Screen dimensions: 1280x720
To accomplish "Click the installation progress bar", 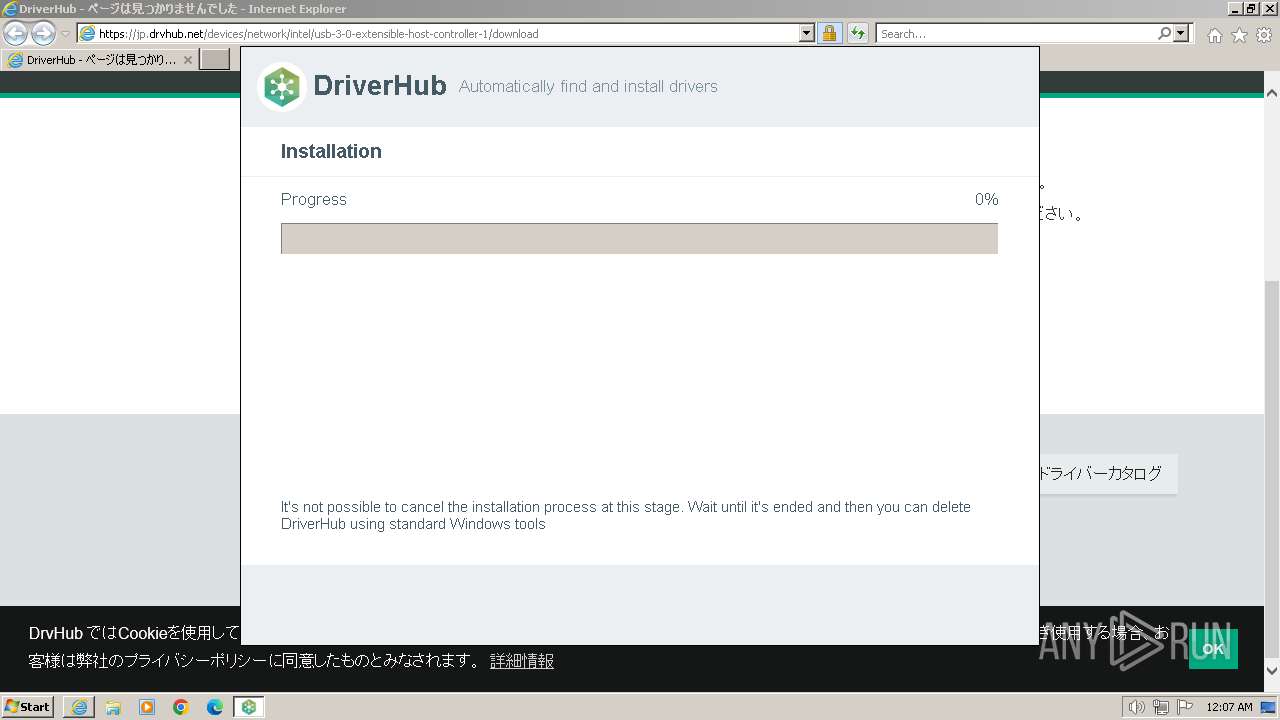I will [x=639, y=238].
